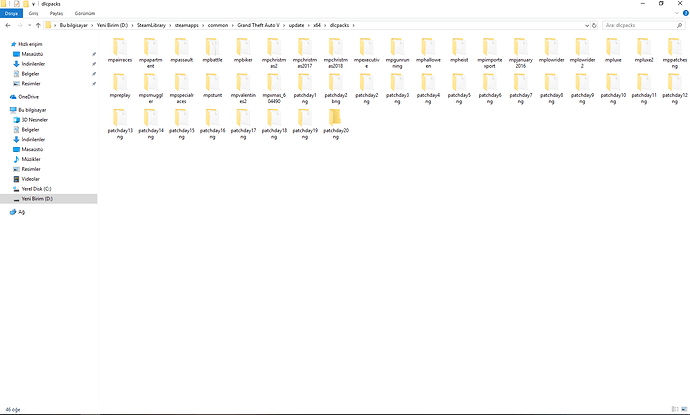Select the mpstunt folder
Viewport: 690px width, 415px height.
coord(212,86)
